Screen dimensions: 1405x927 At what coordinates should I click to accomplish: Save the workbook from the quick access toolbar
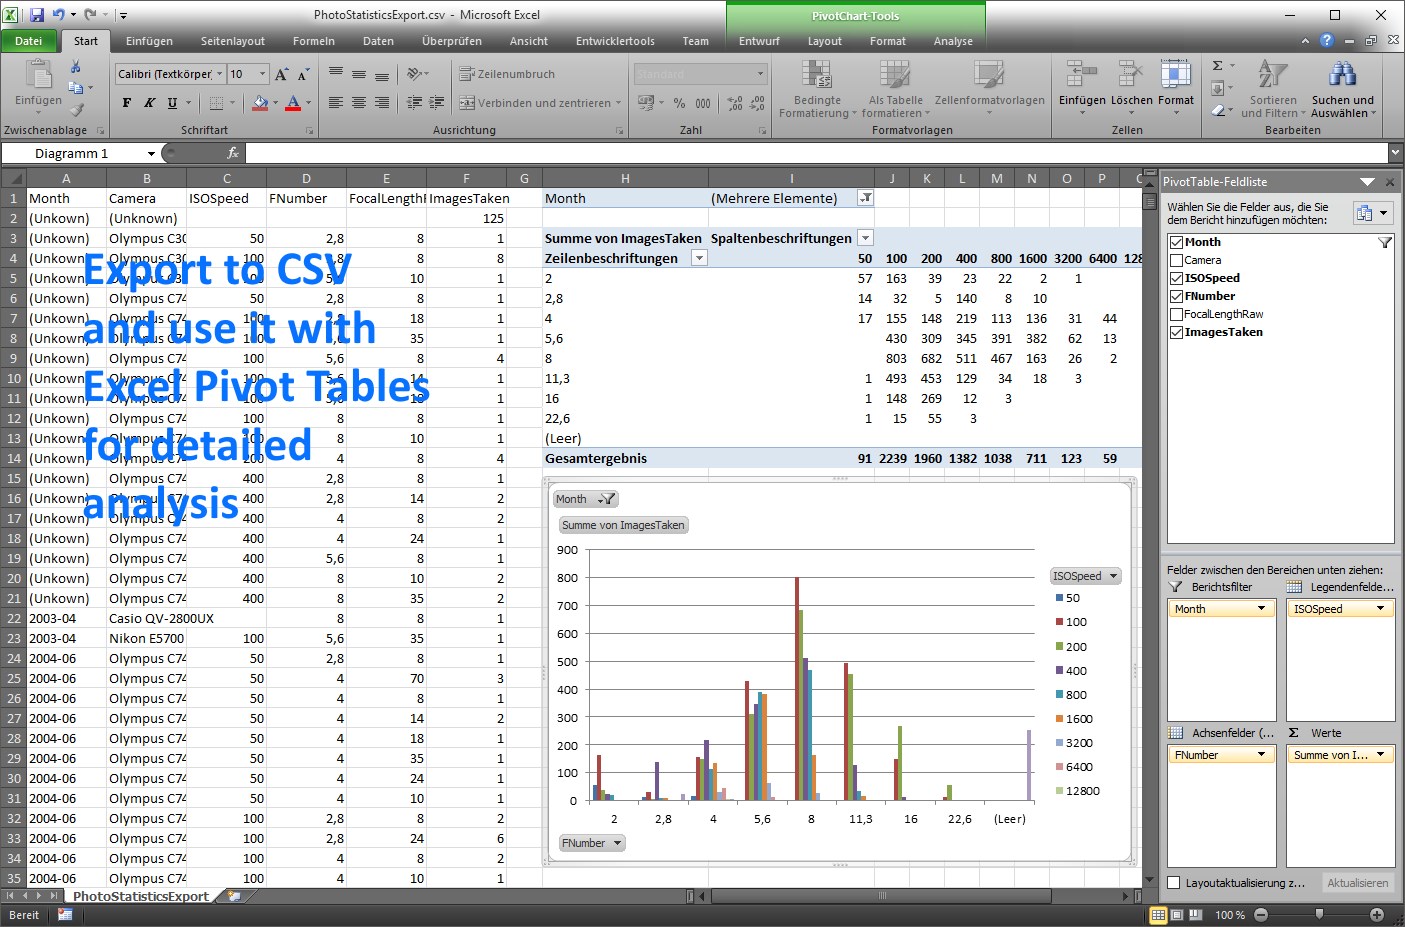(x=37, y=15)
